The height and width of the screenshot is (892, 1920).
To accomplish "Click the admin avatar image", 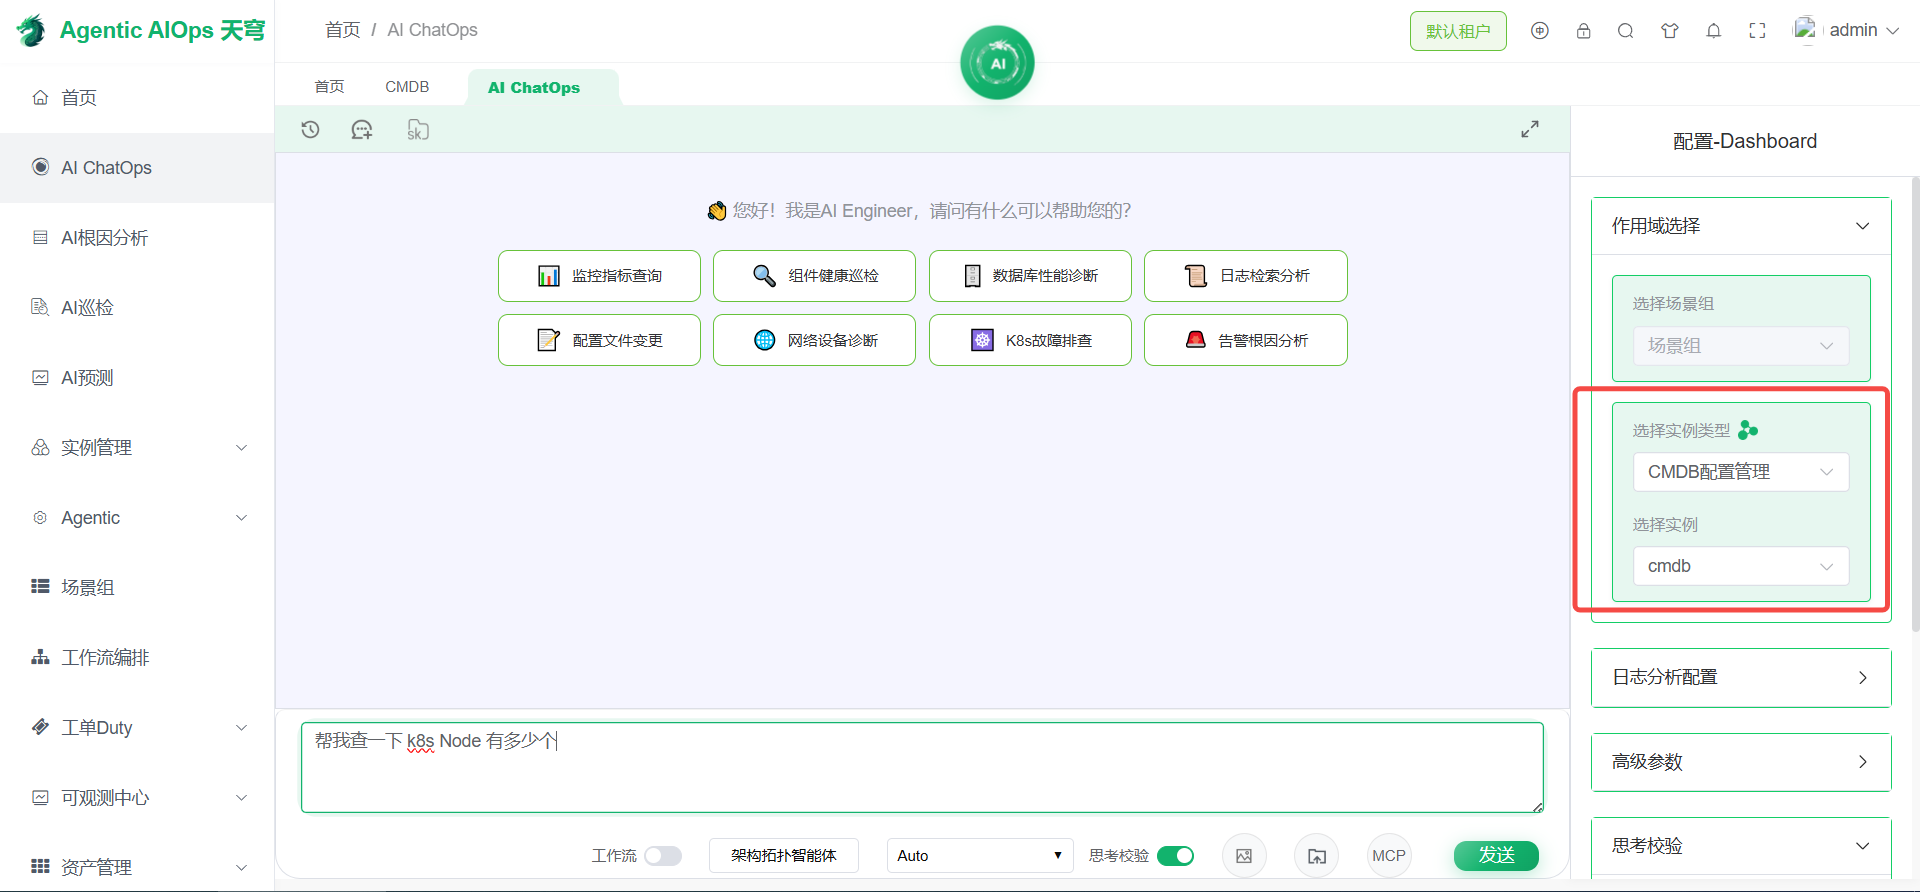I will pos(1805,29).
